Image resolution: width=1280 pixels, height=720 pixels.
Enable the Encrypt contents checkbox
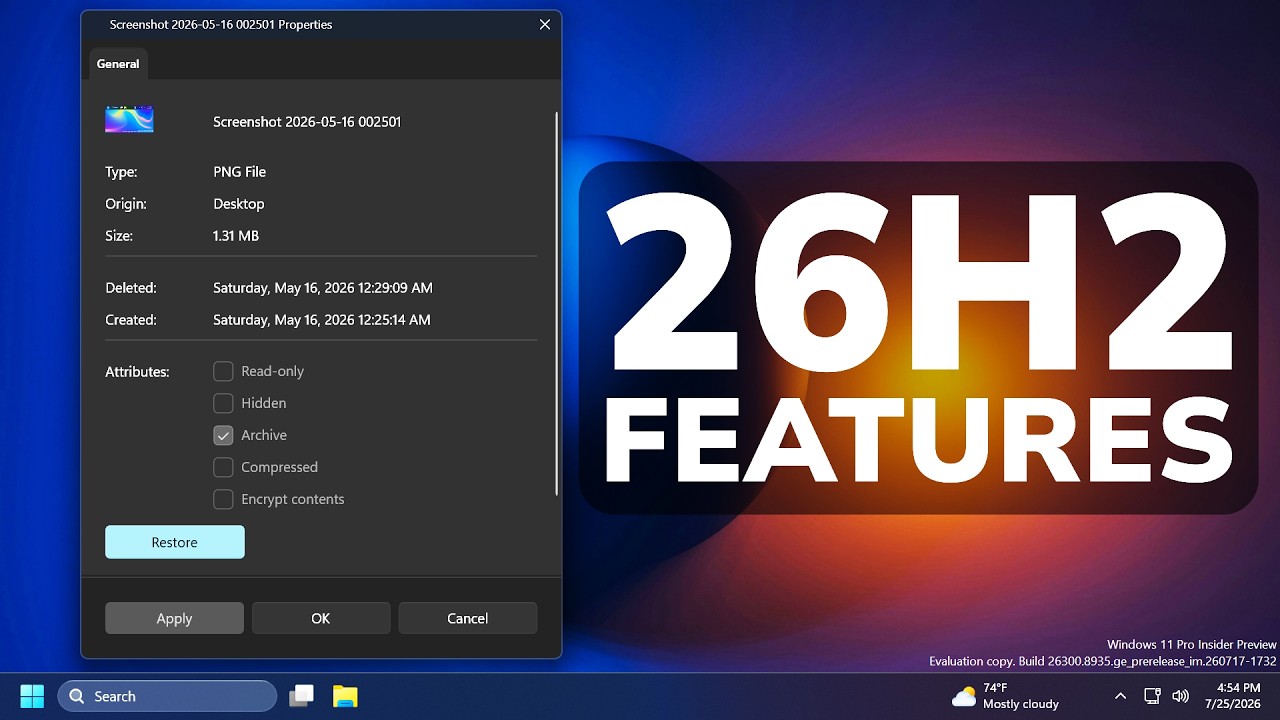(x=223, y=499)
